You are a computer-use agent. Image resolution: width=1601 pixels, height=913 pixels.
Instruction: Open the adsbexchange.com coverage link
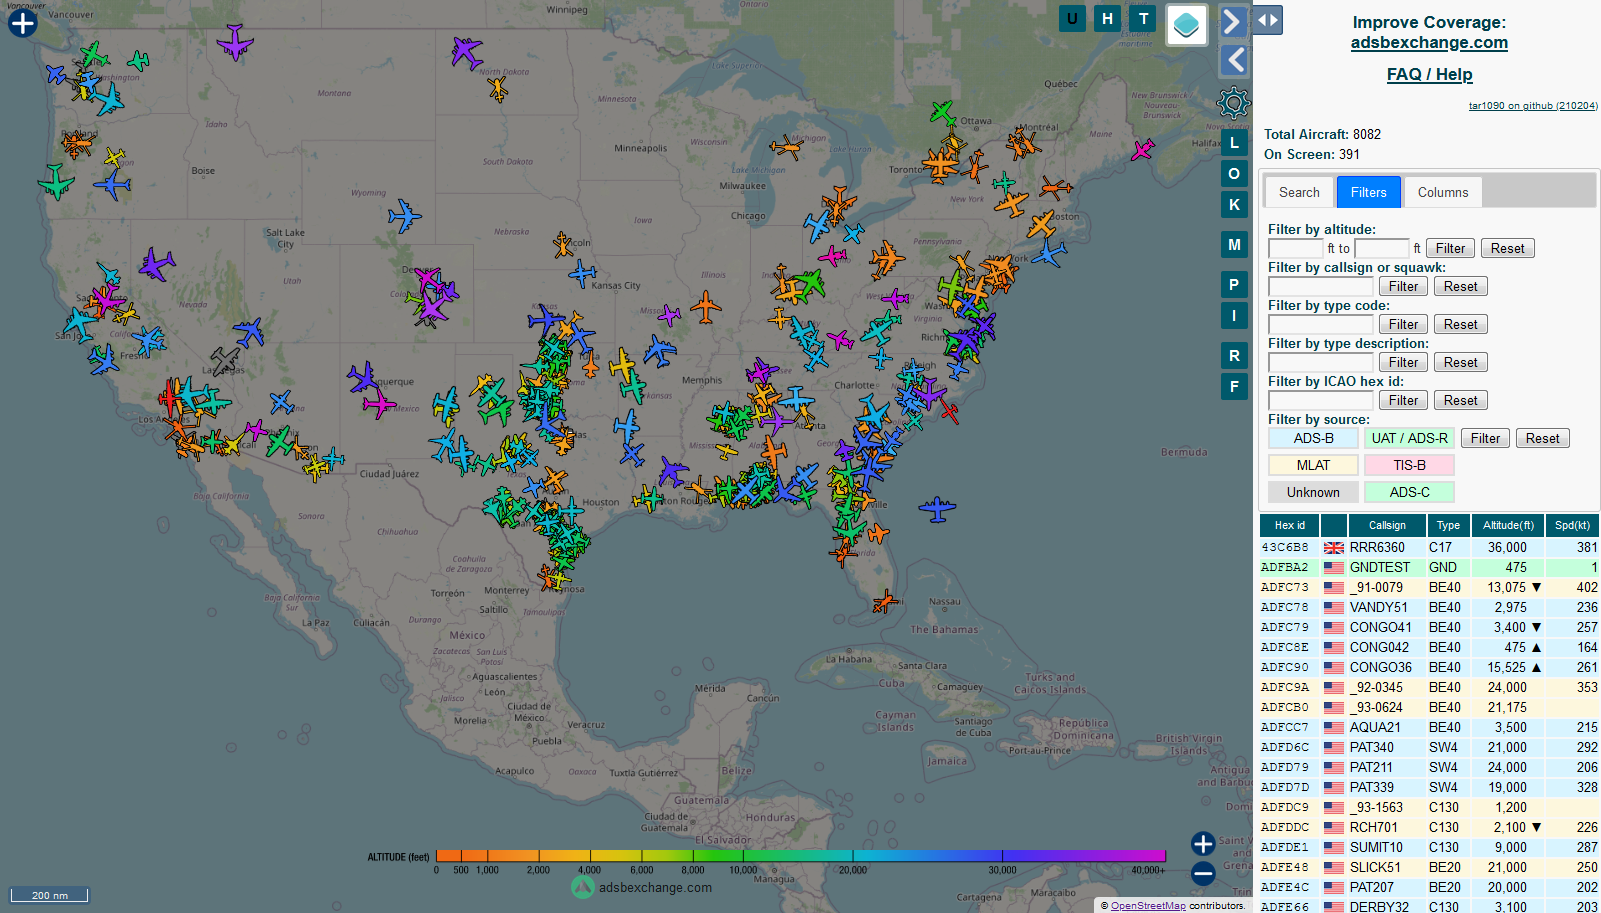coord(1429,42)
